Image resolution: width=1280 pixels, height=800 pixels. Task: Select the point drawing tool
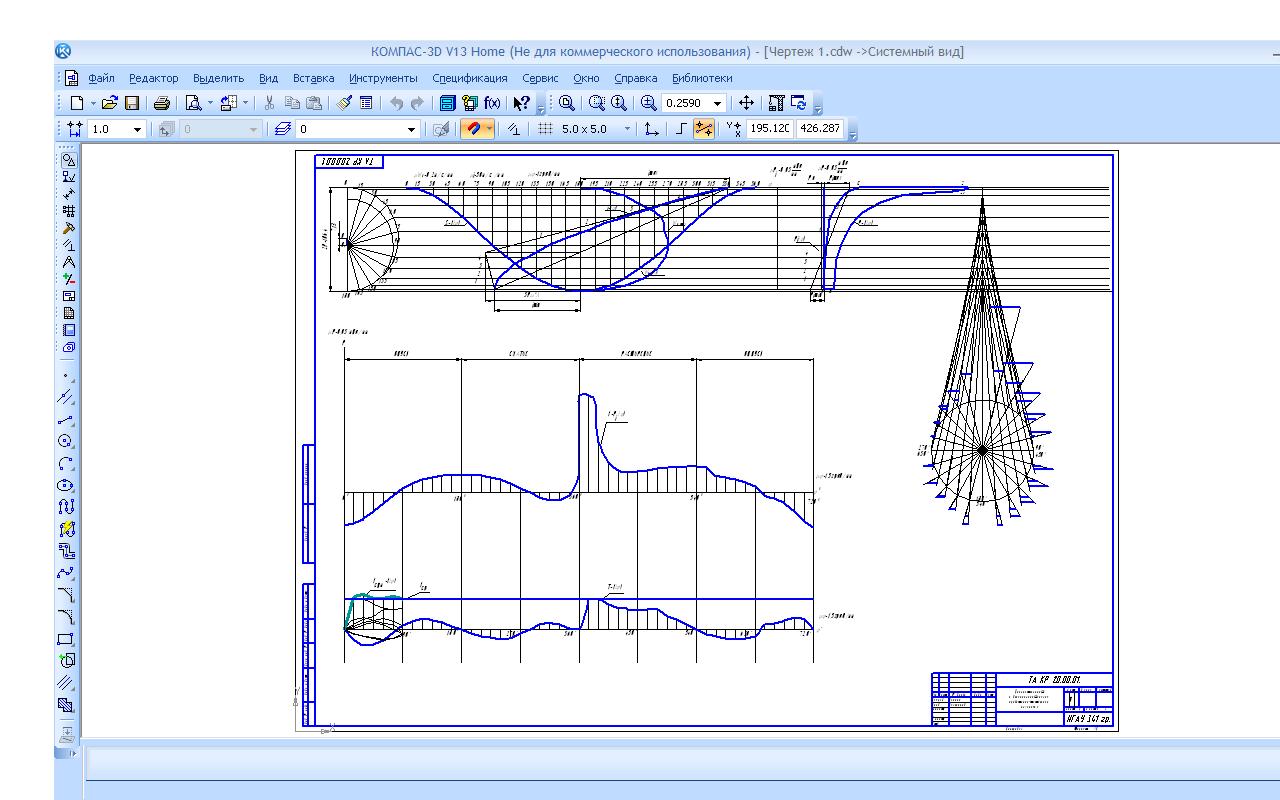67,376
